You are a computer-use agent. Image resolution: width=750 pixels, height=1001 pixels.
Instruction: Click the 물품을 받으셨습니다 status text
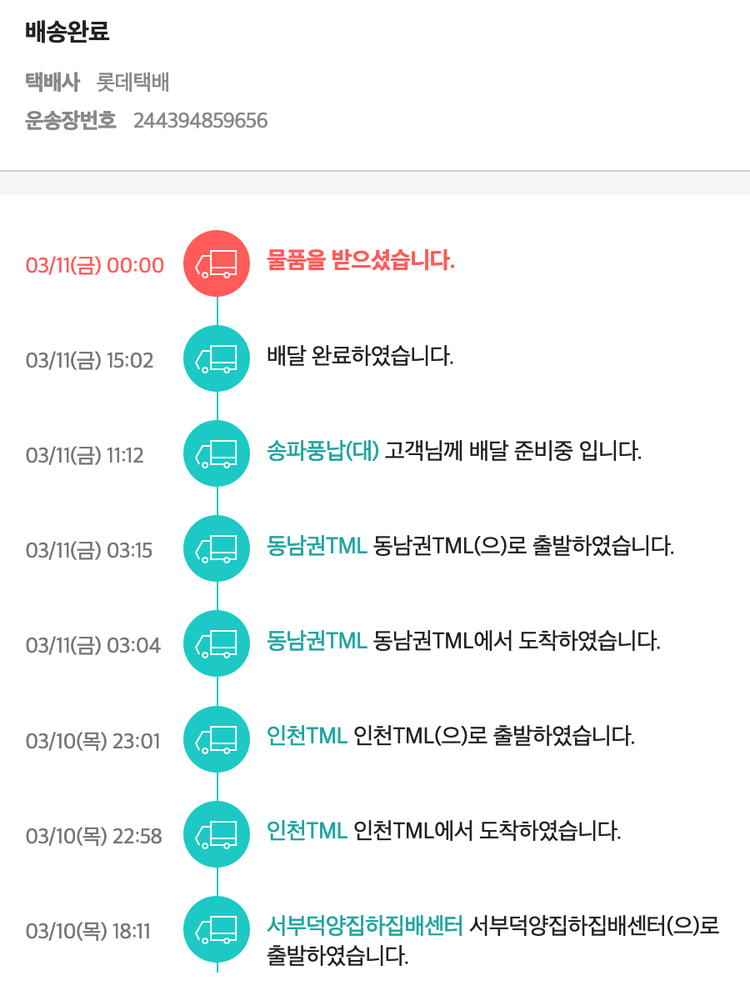(x=361, y=262)
